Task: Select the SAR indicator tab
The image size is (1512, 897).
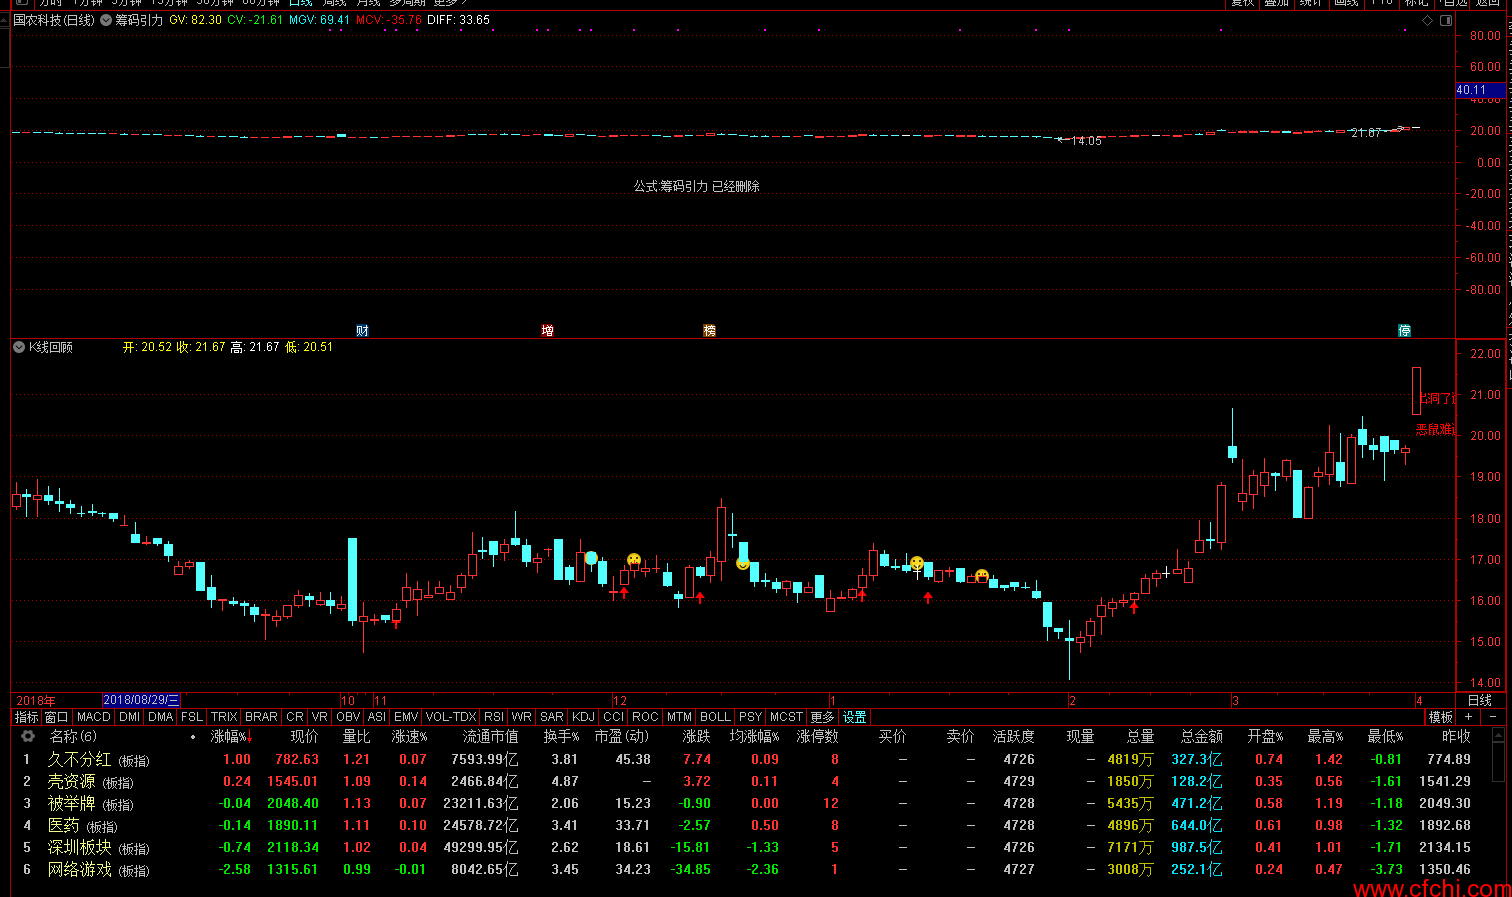Action: tap(552, 717)
